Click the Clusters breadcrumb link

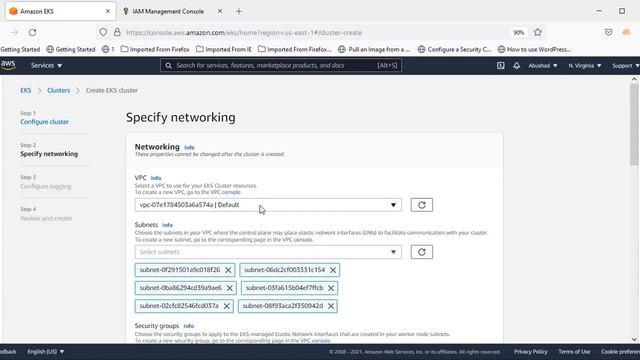coord(58,90)
